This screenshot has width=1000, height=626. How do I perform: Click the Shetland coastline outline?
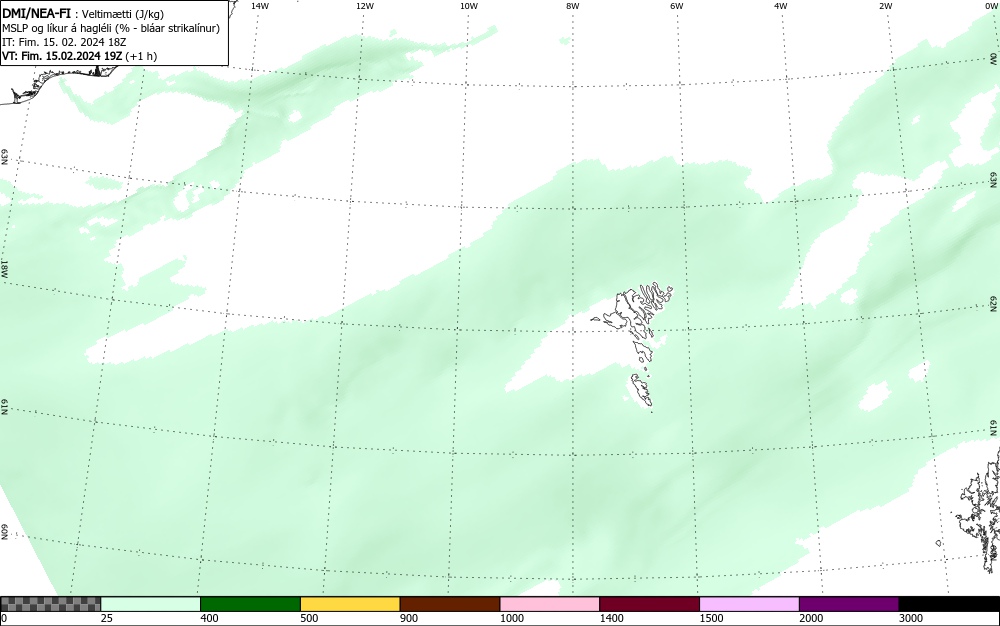(980, 510)
